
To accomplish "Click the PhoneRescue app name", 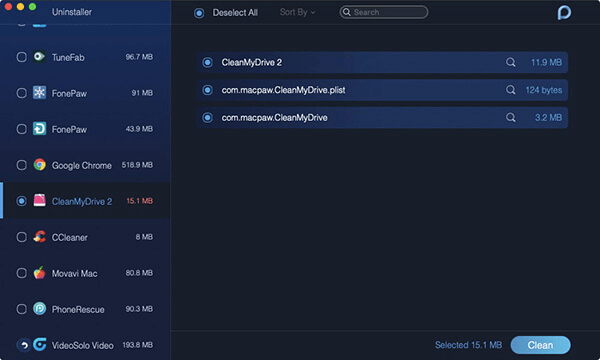I will tap(78, 310).
